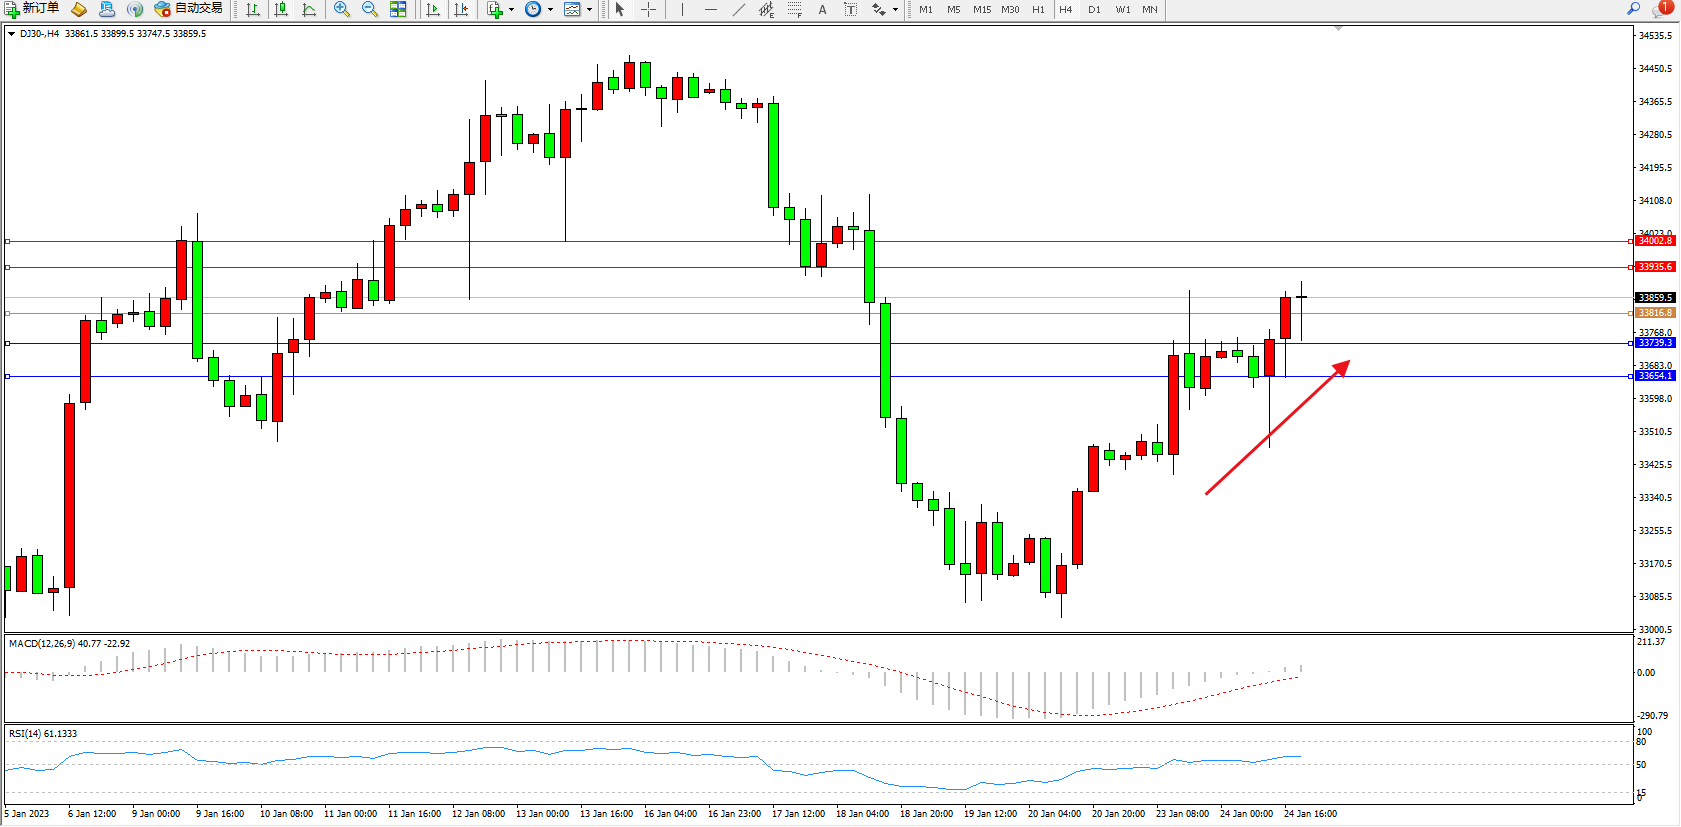This screenshot has width=1681, height=827.
Task: Expand the periodicity clock dropdown arrow
Action: [550, 9]
